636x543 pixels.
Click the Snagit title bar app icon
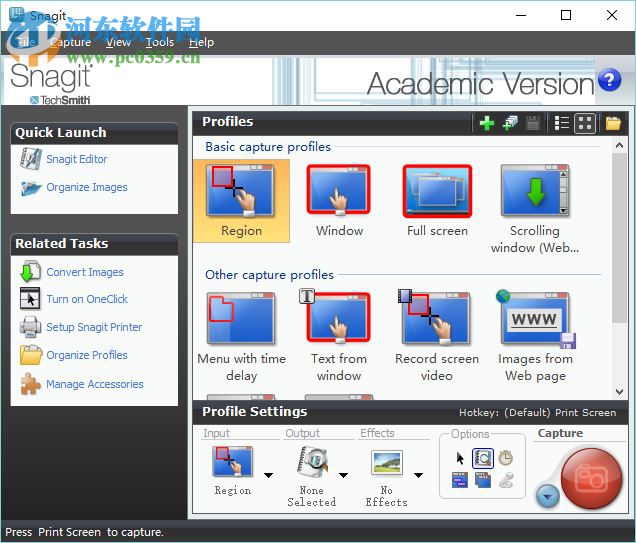point(17,15)
